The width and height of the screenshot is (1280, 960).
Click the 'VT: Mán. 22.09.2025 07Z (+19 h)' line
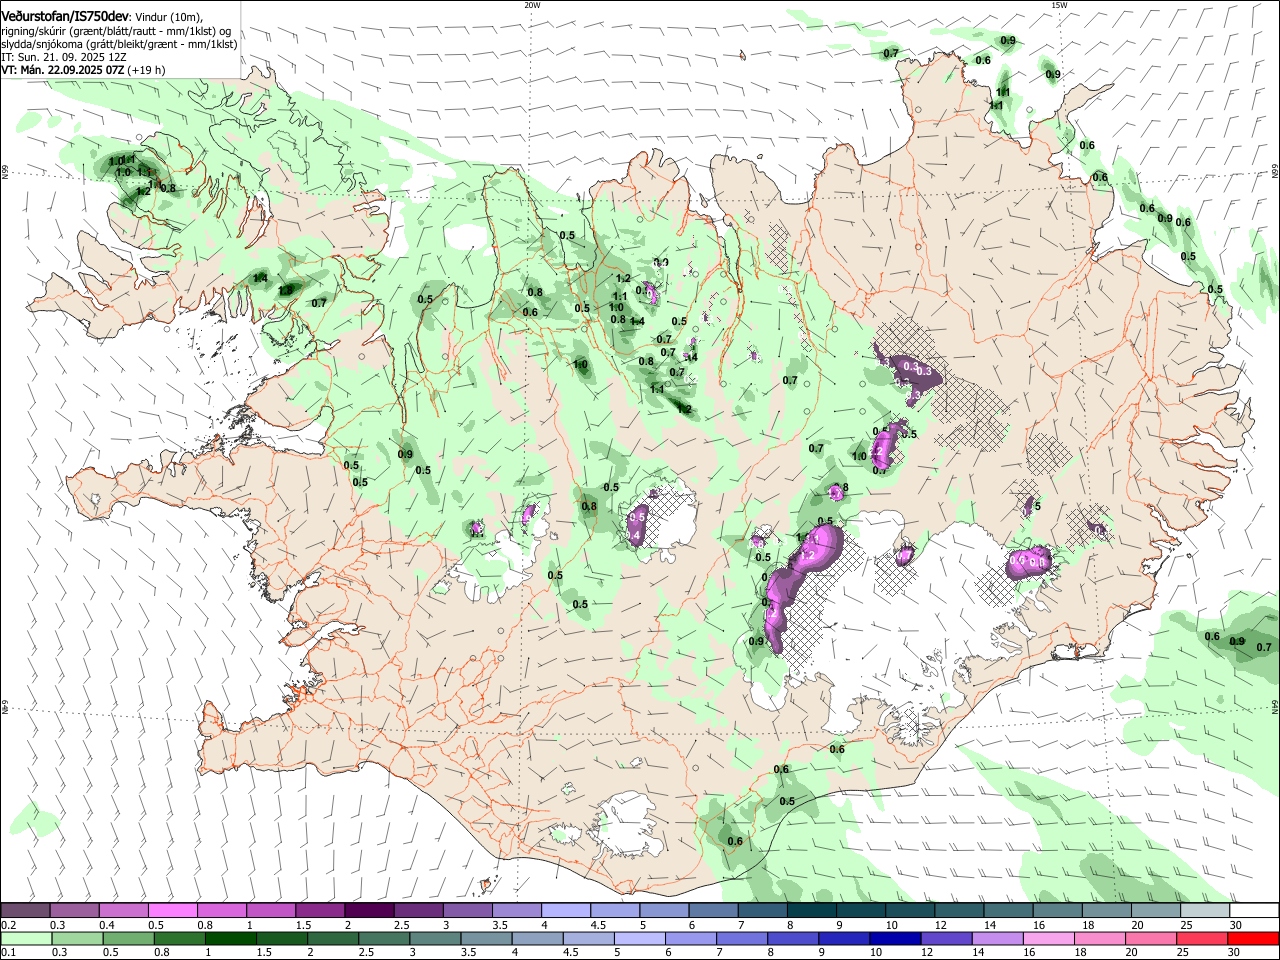(x=84, y=70)
